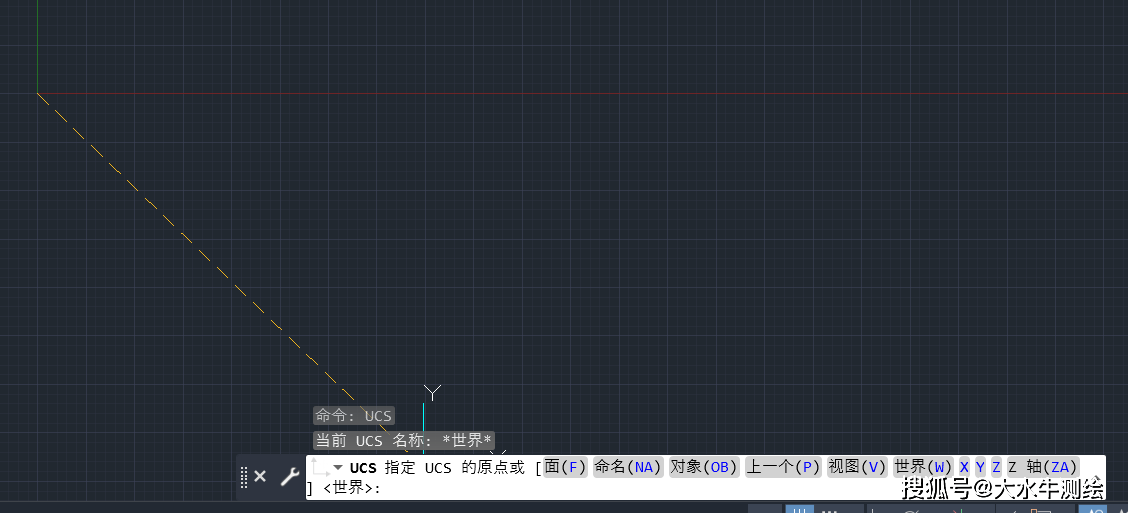This screenshot has width=1128, height=513.
Task: Choose the 视图(V) option in the UCS prompt
Action: click(x=857, y=467)
